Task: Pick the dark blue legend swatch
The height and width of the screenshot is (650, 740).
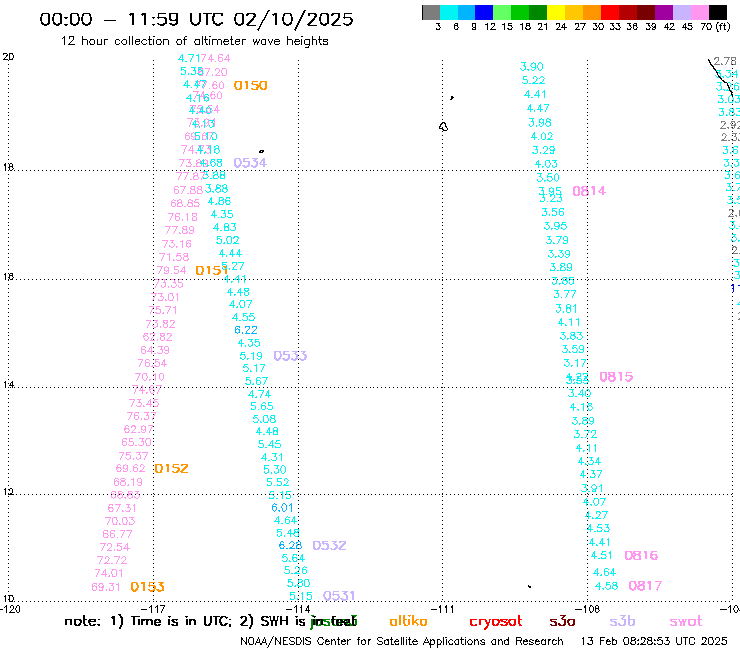Action: (x=484, y=12)
